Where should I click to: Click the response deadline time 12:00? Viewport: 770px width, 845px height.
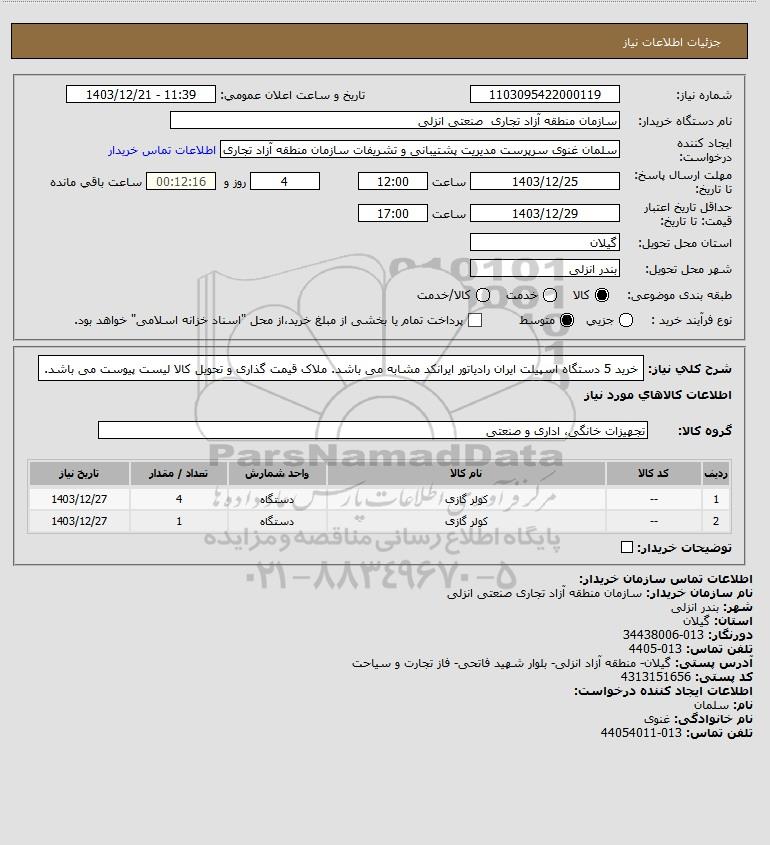point(393,182)
